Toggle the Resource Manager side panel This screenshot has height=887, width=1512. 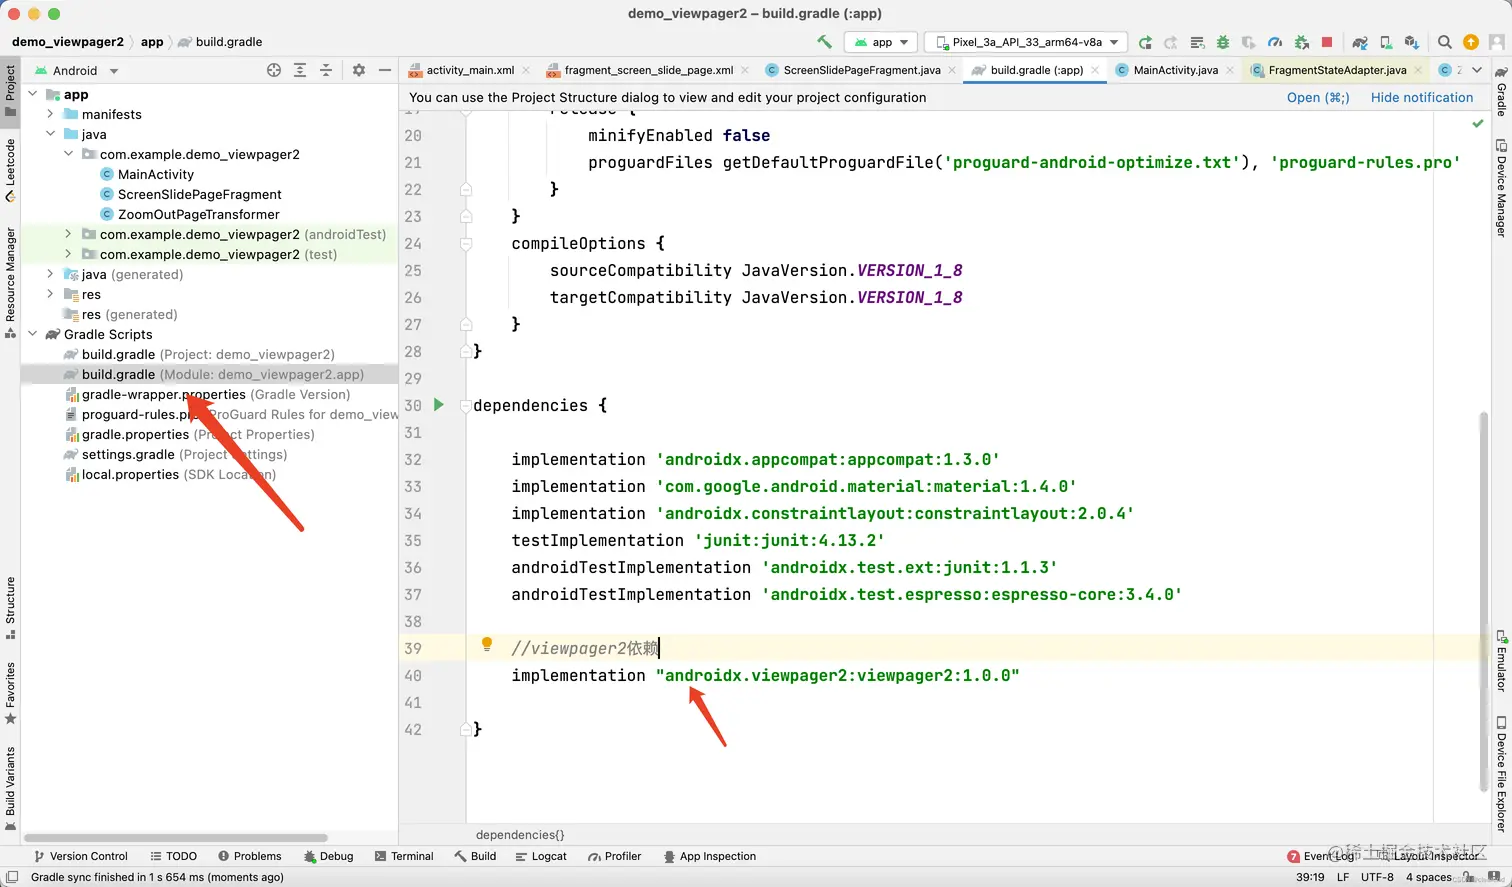coord(10,283)
